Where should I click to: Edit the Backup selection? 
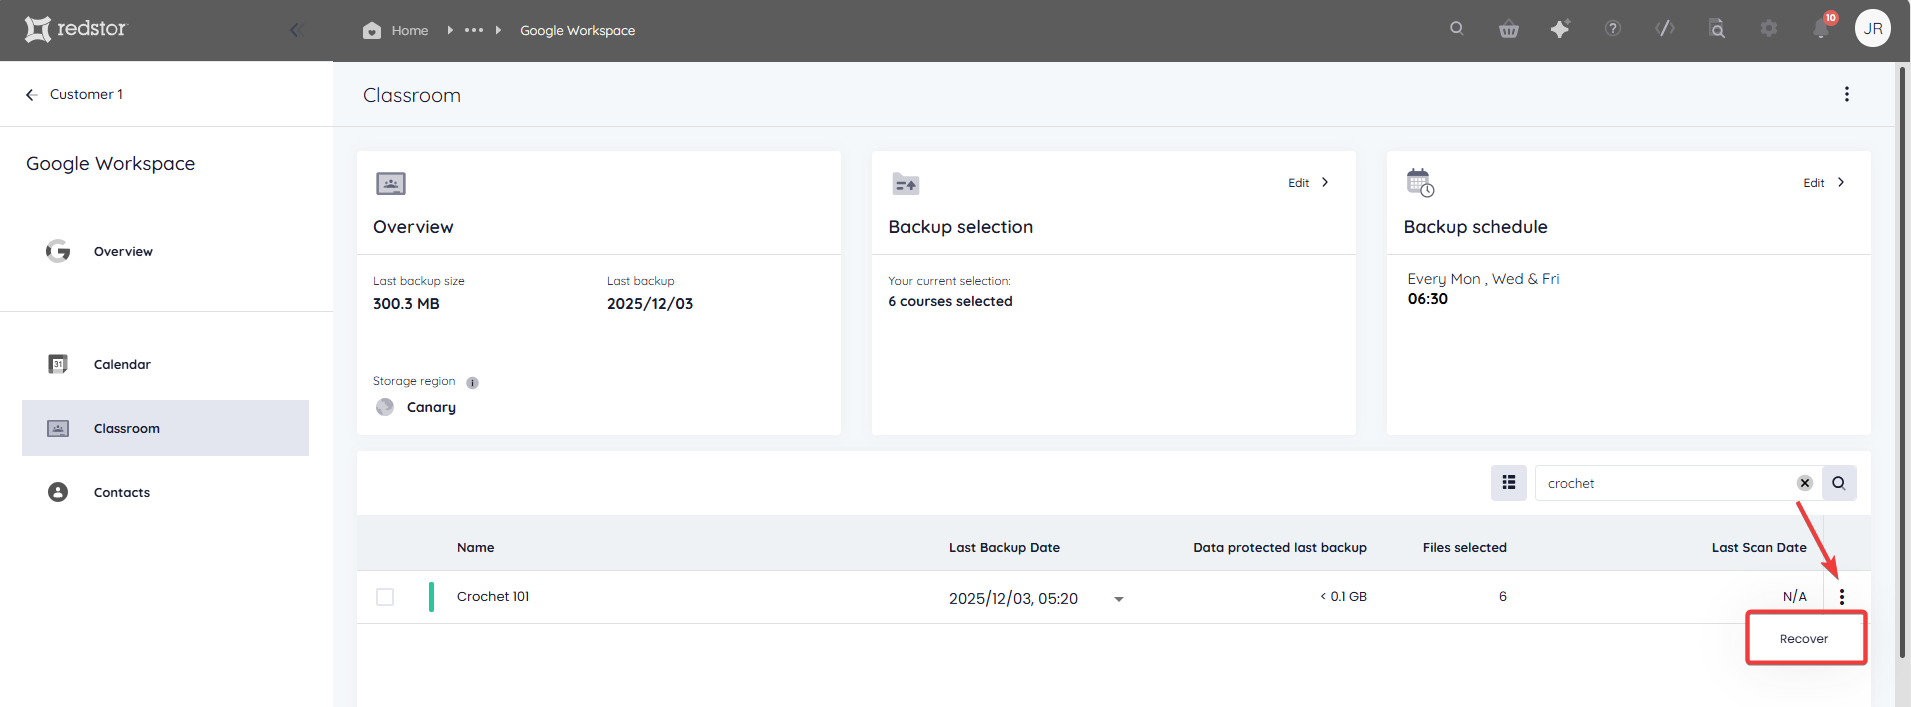click(x=1298, y=183)
